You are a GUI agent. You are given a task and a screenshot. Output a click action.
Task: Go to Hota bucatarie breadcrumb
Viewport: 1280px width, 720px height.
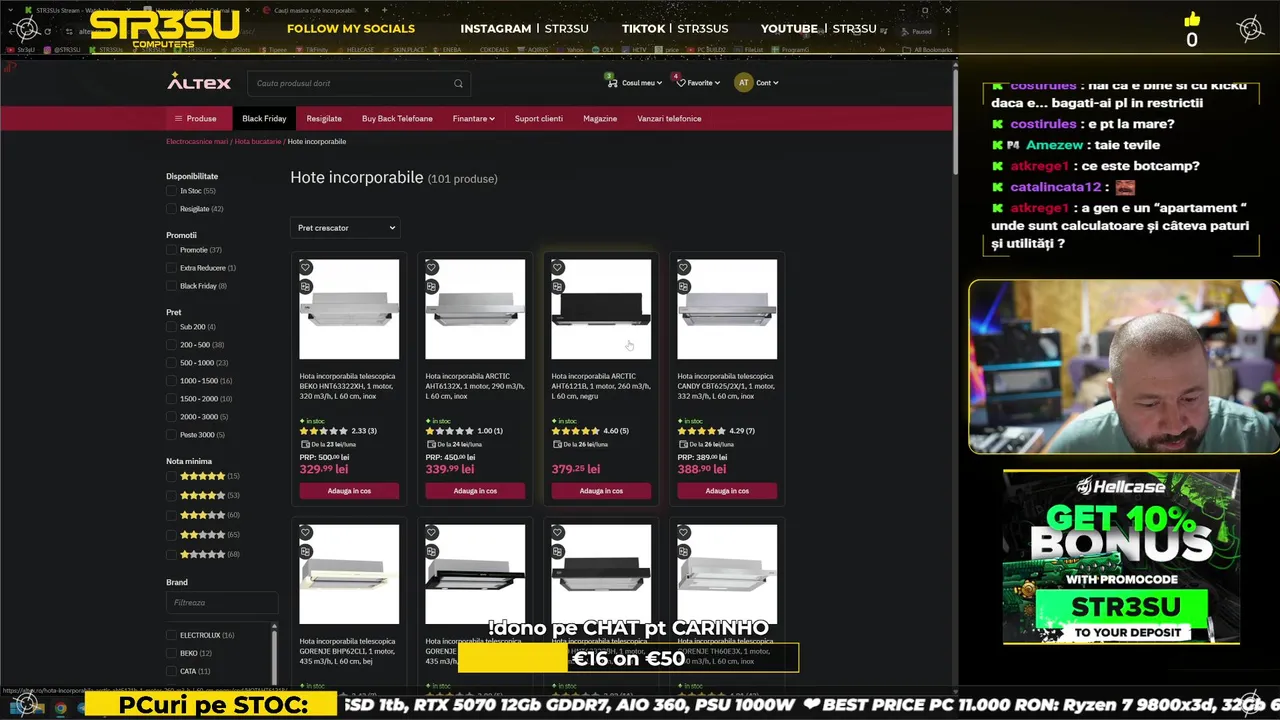pos(258,141)
